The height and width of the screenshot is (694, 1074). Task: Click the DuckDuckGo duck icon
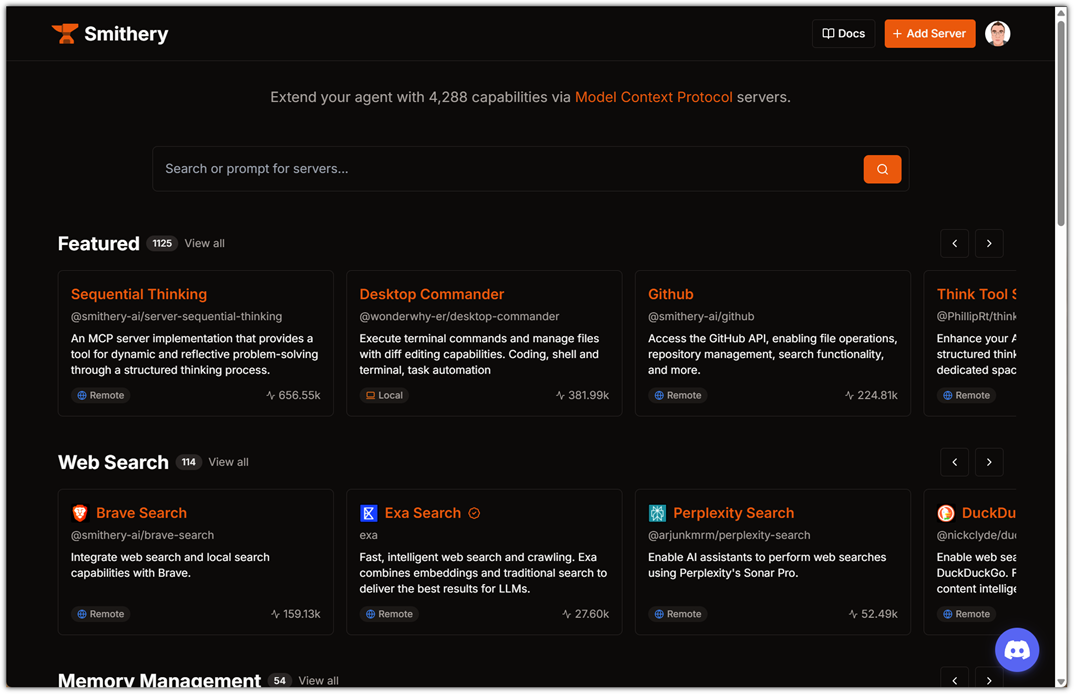point(945,512)
